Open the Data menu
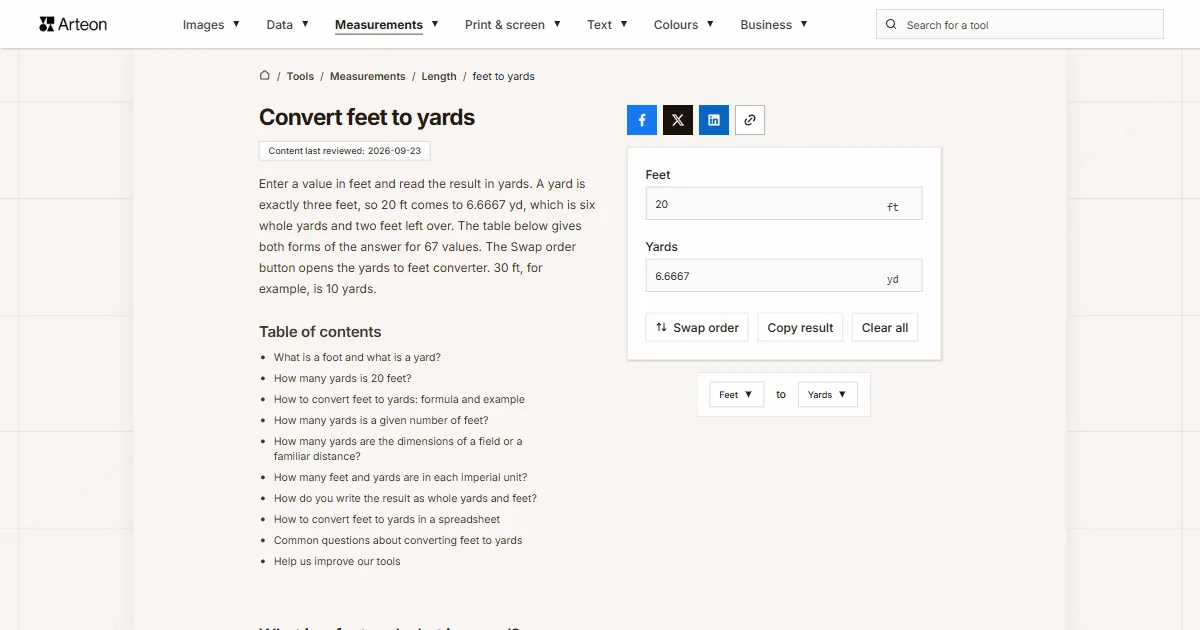 click(x=287, y=24)
